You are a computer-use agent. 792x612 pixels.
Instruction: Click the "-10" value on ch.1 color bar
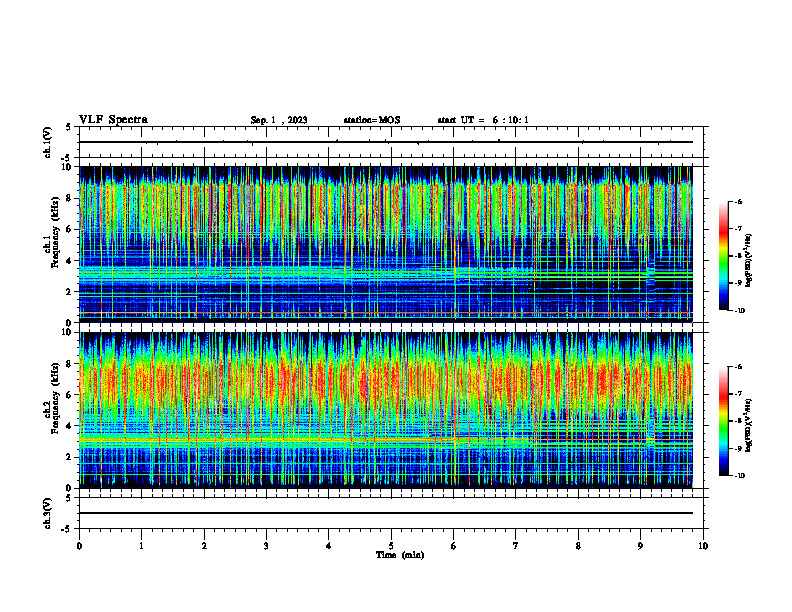point(739,311)
